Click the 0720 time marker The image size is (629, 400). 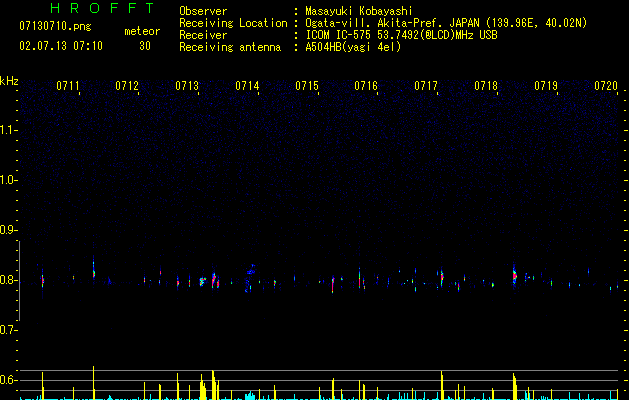[x=606, y=86]
